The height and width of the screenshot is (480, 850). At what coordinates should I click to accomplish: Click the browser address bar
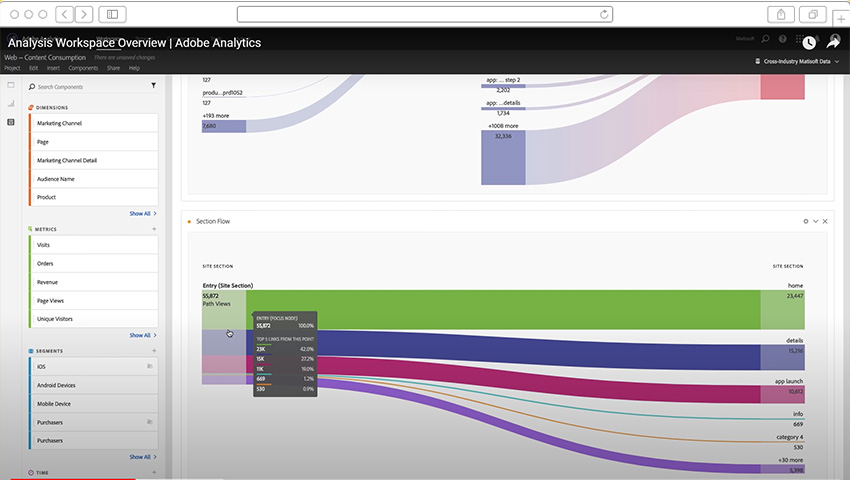pyautogui.click(x=424, y=15)
